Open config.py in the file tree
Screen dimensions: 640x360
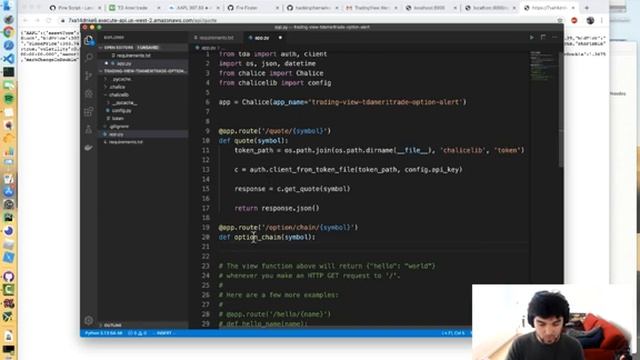pos(122,111)
